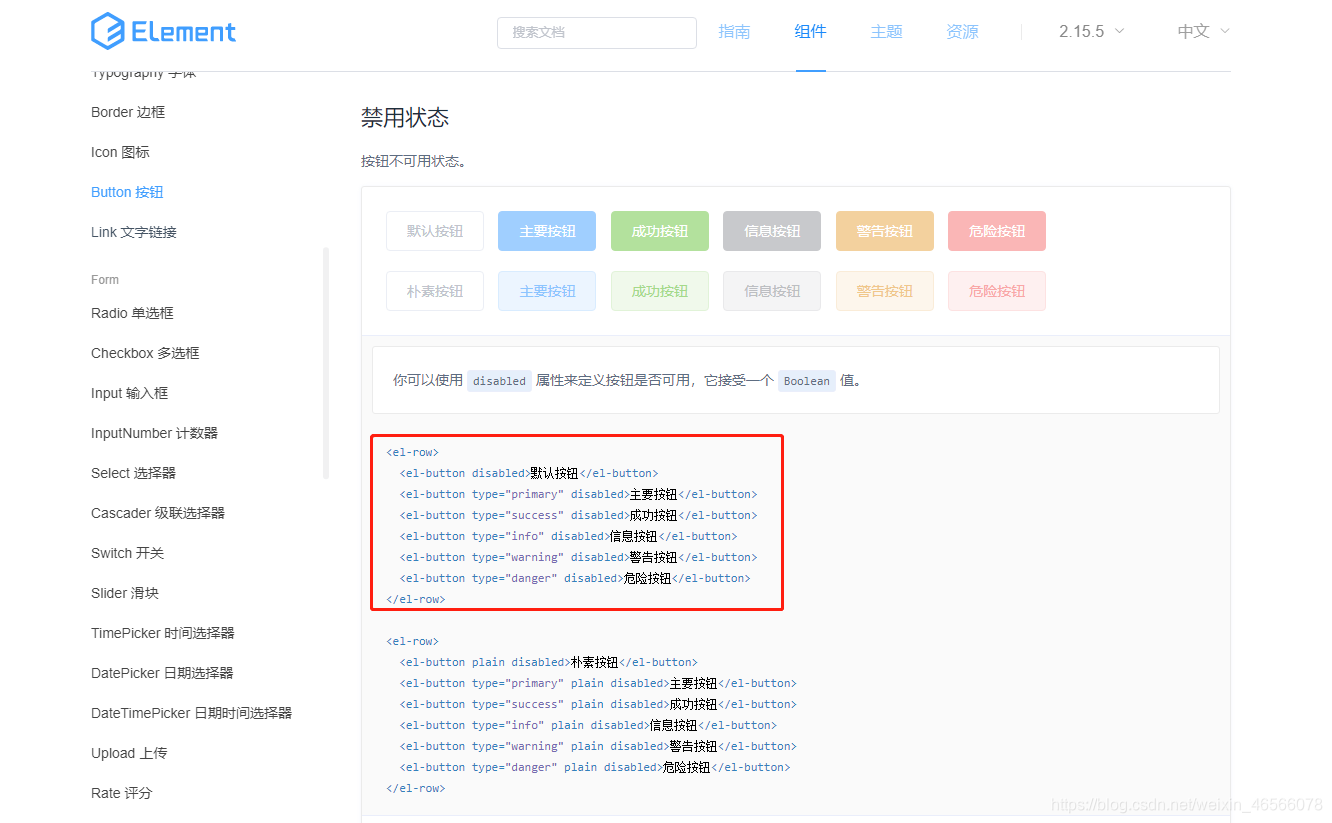Viewport: 1332px width, 823px height.
Task: Open DateTimePicker 日期时间选择器 sidebar item
Action: point(192,713)
